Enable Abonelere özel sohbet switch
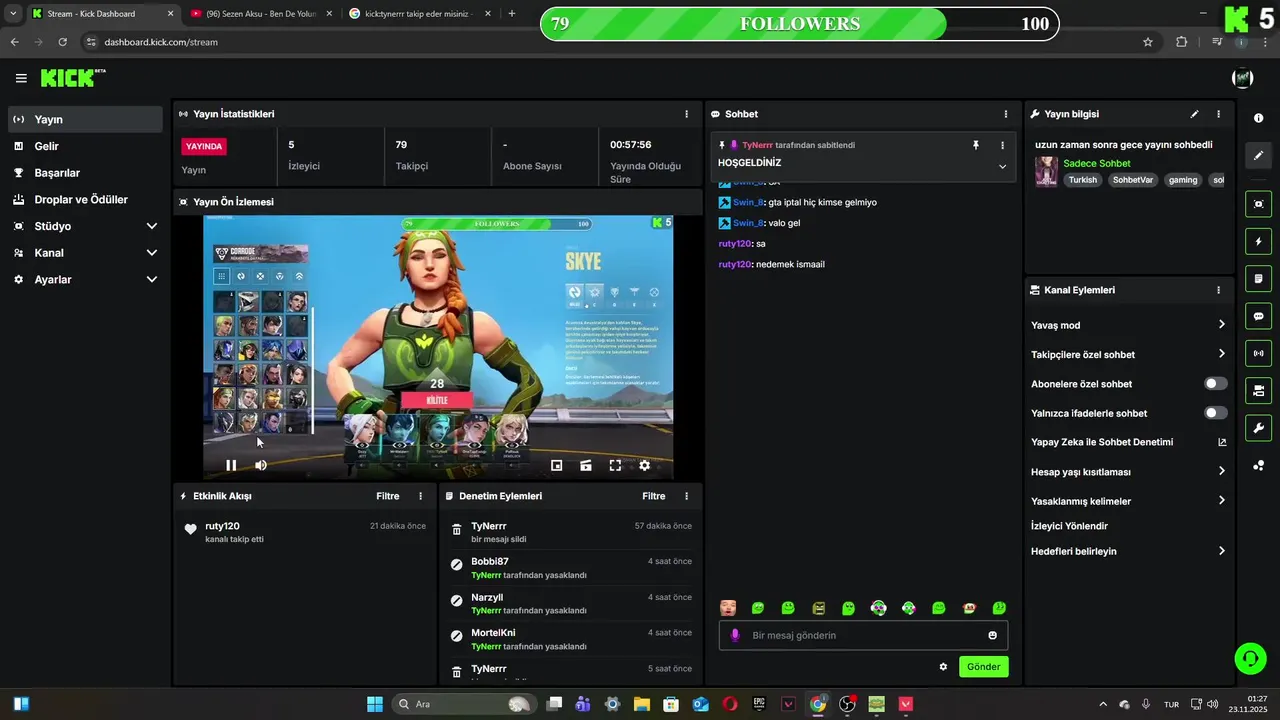The image size is (1280, 720). coord(1215,384)
